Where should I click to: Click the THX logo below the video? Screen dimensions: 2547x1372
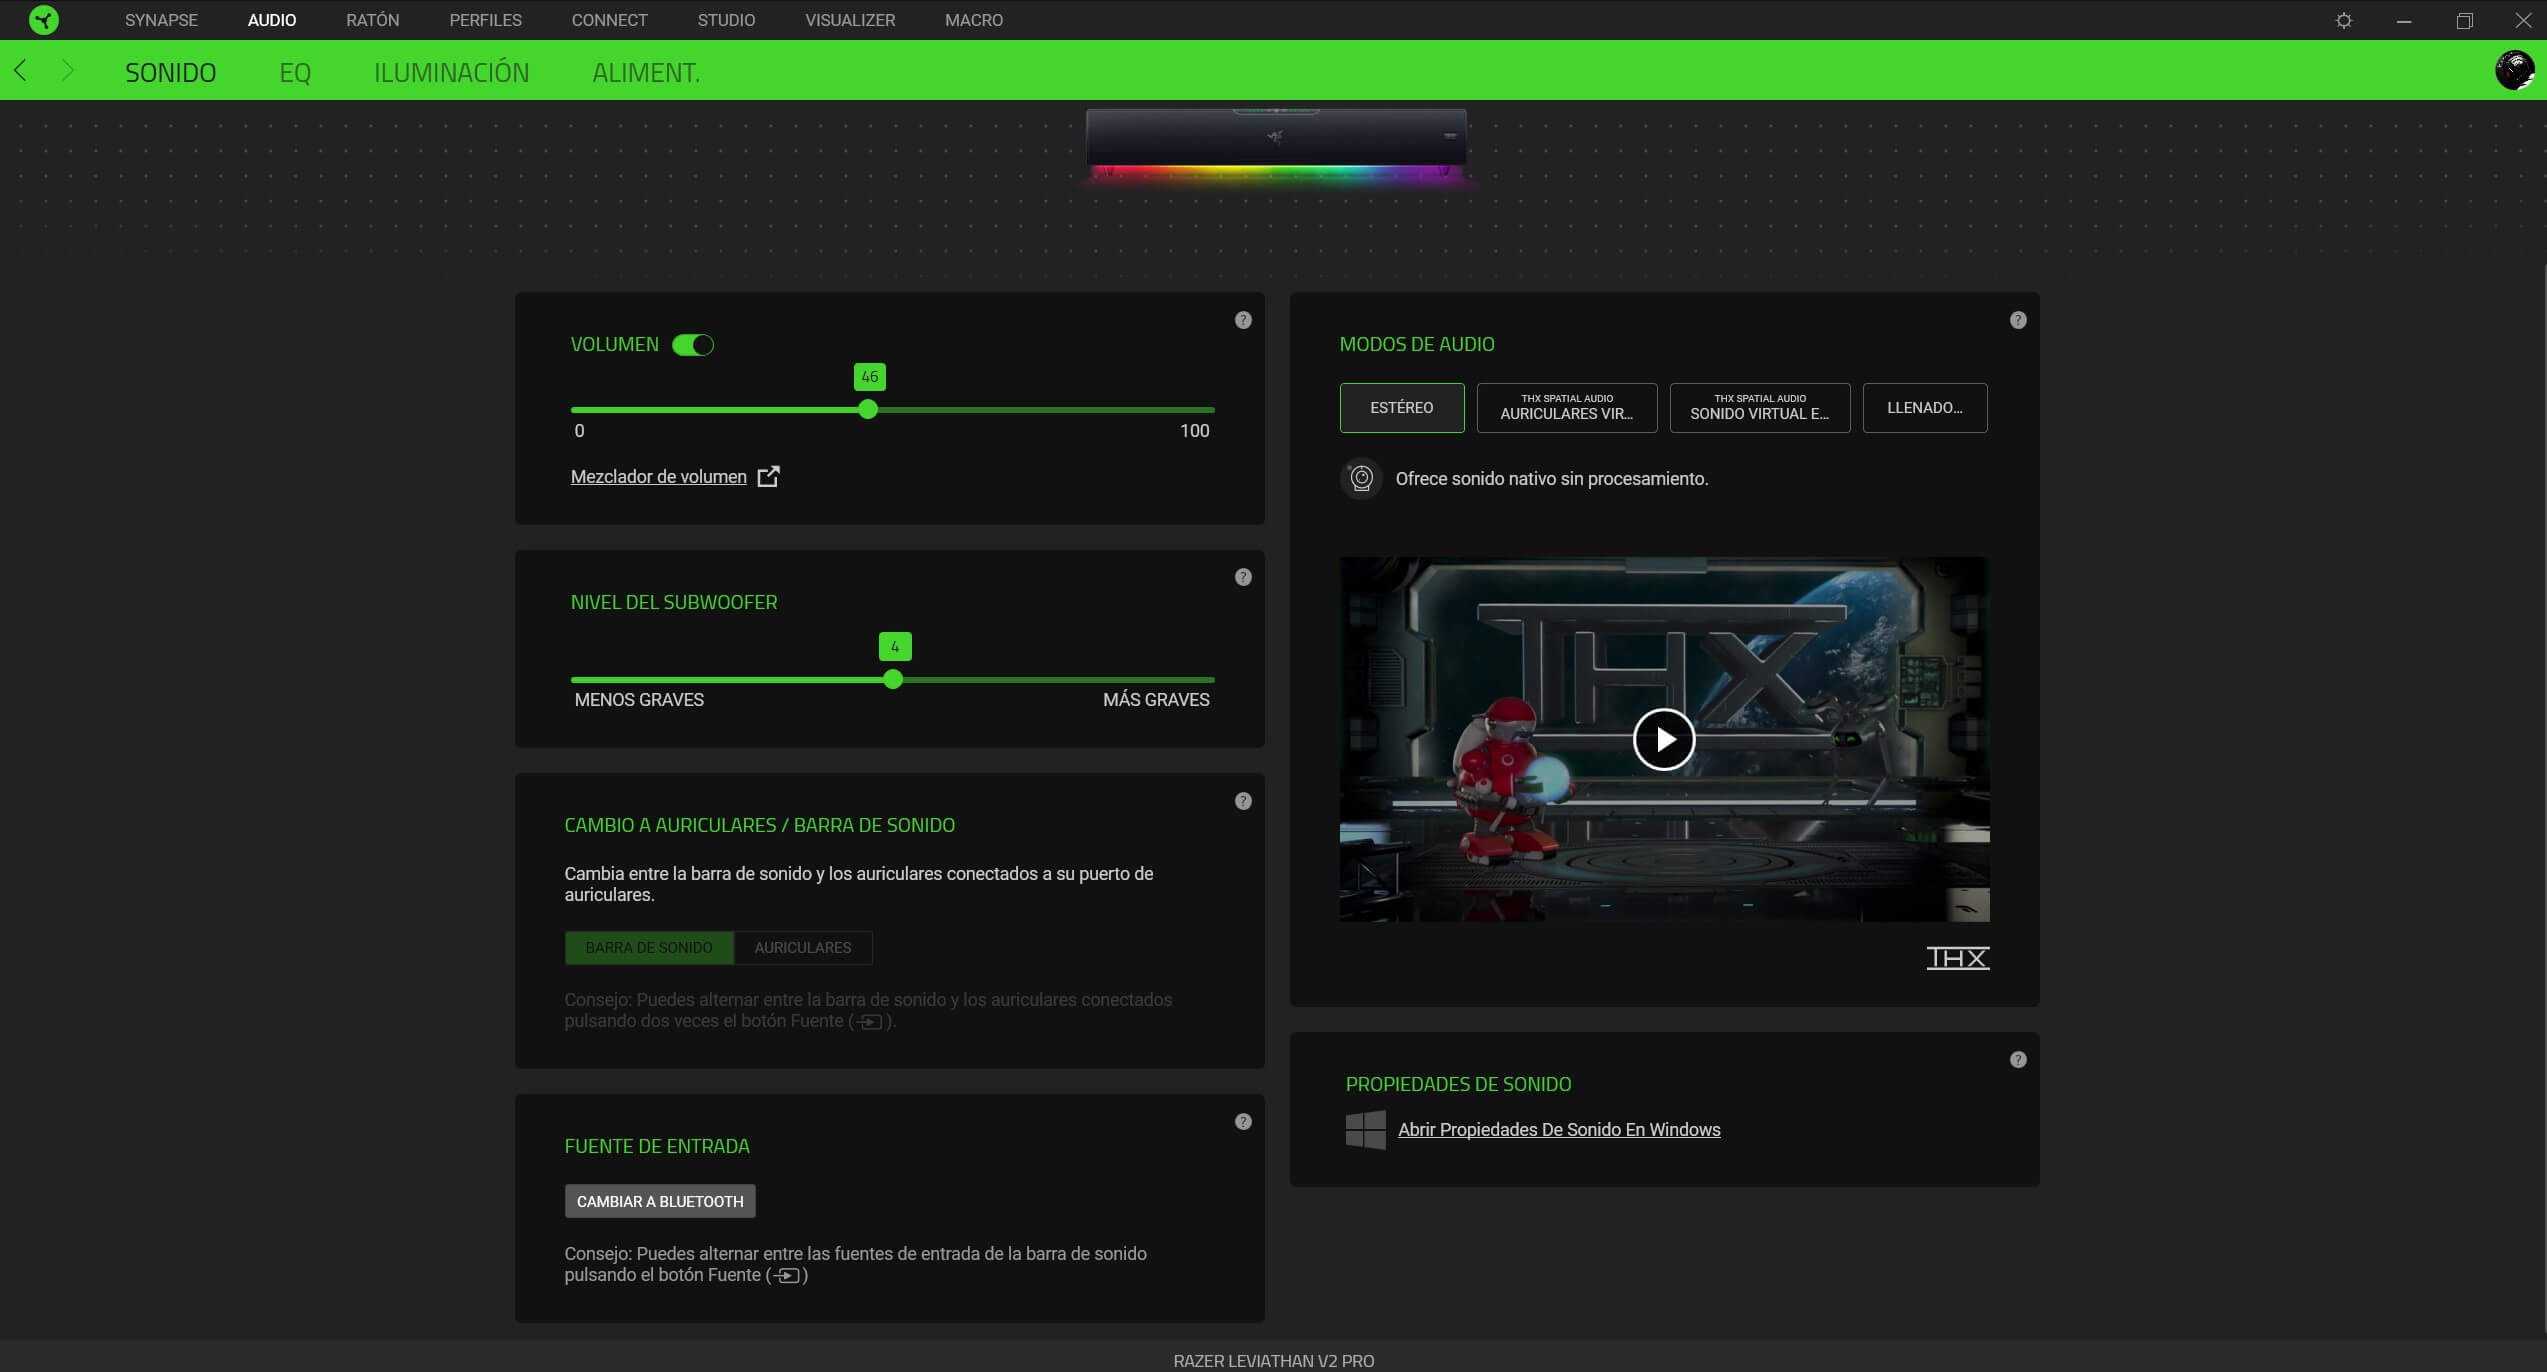[x=1957, y=958]
